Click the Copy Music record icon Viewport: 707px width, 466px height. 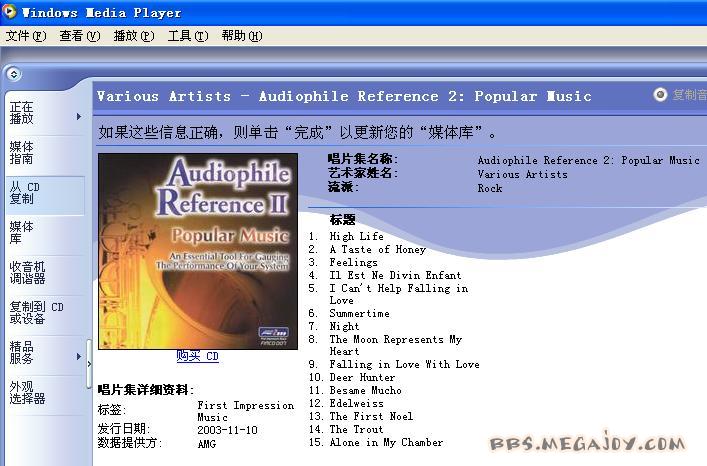click(x=660, y=95)
